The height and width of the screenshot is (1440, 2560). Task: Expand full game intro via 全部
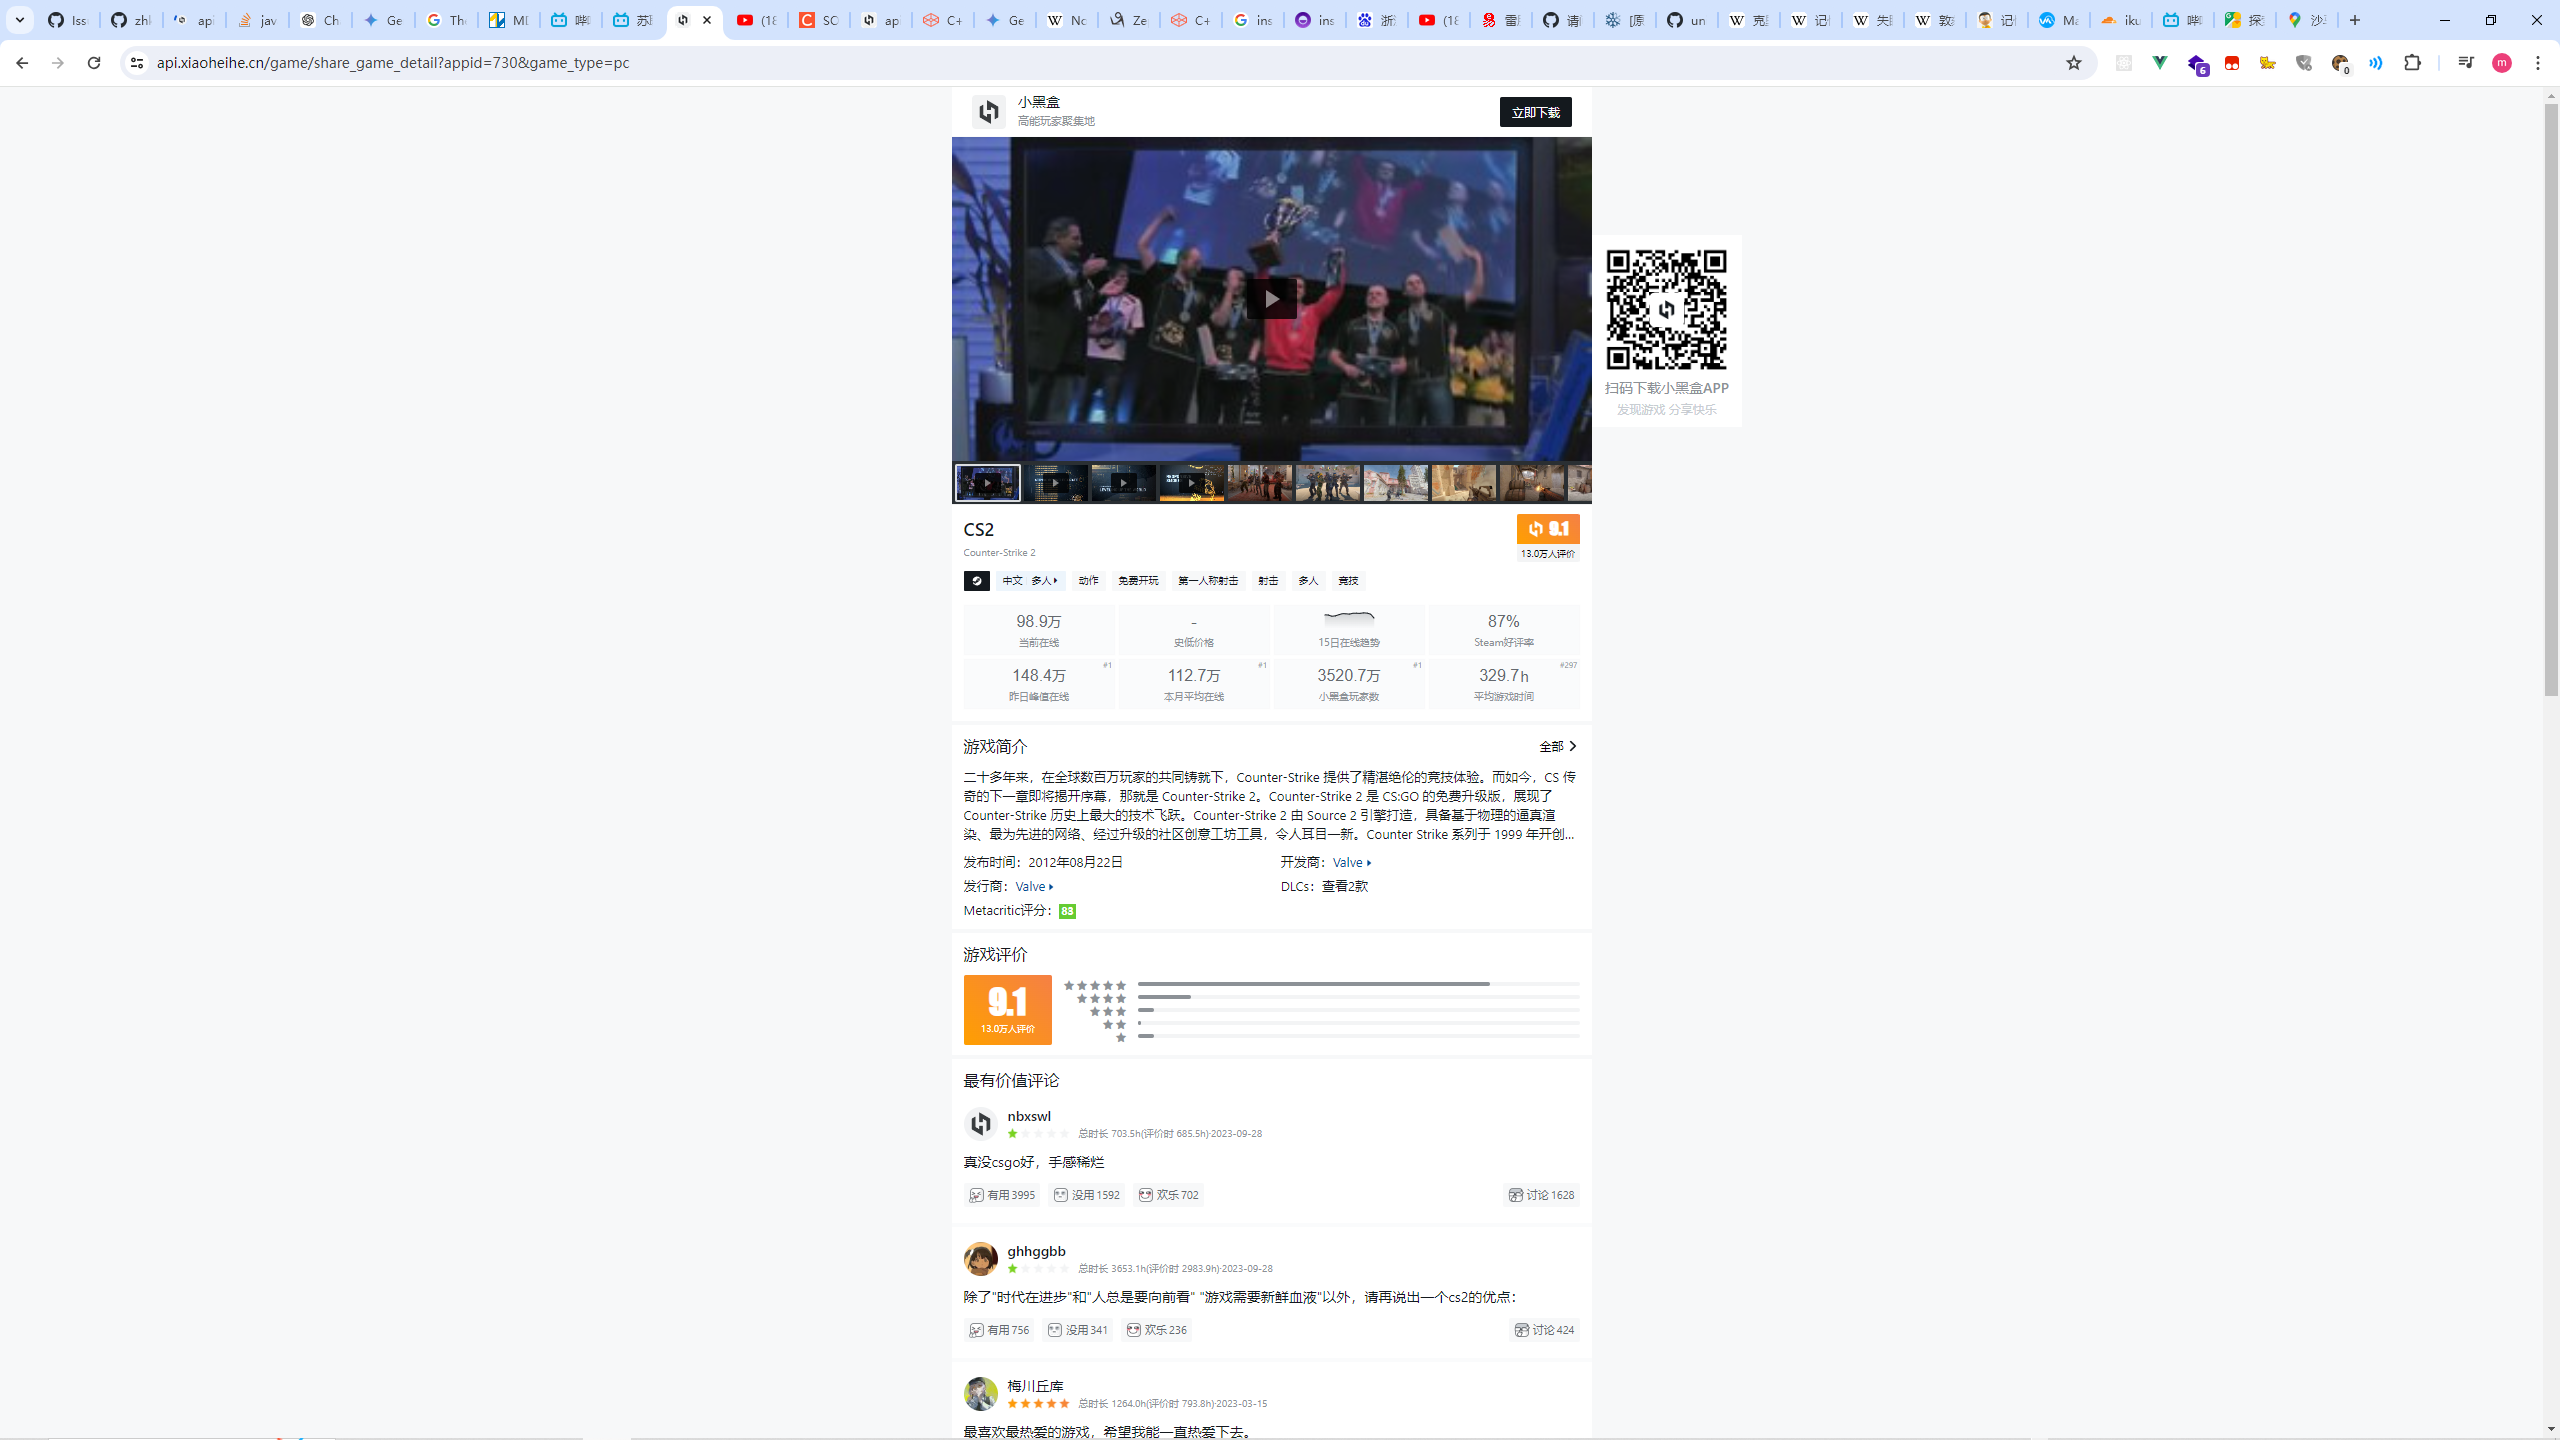click(1557, 746)
